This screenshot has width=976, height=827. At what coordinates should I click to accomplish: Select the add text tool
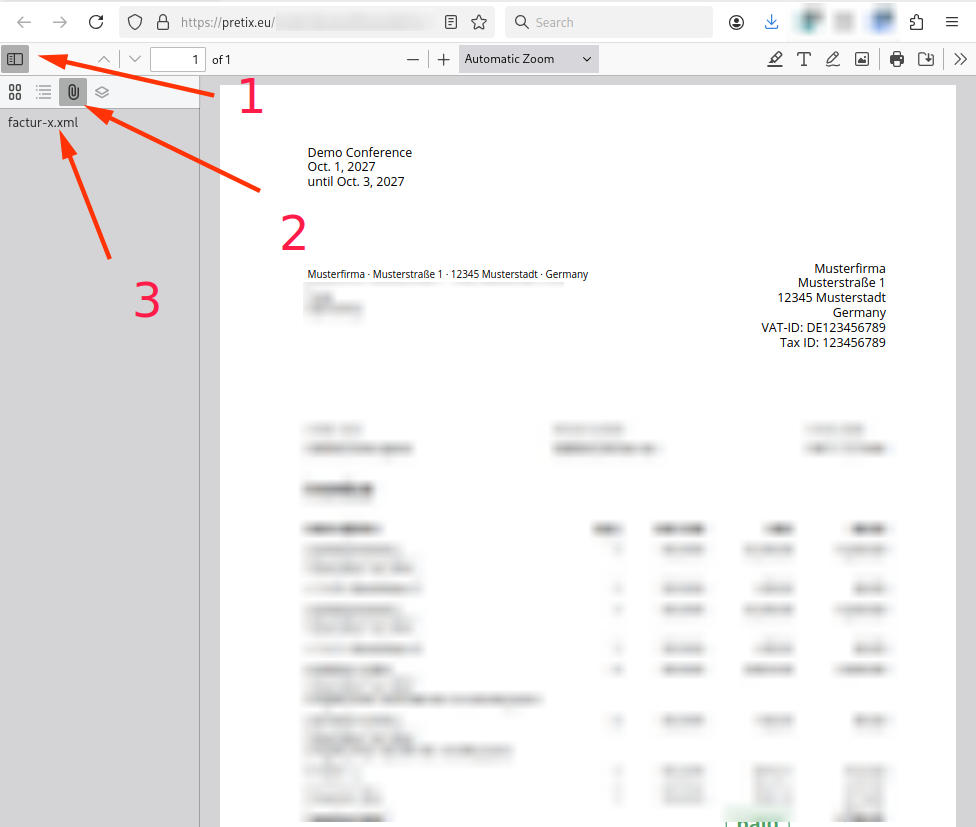tap(804, 59)
